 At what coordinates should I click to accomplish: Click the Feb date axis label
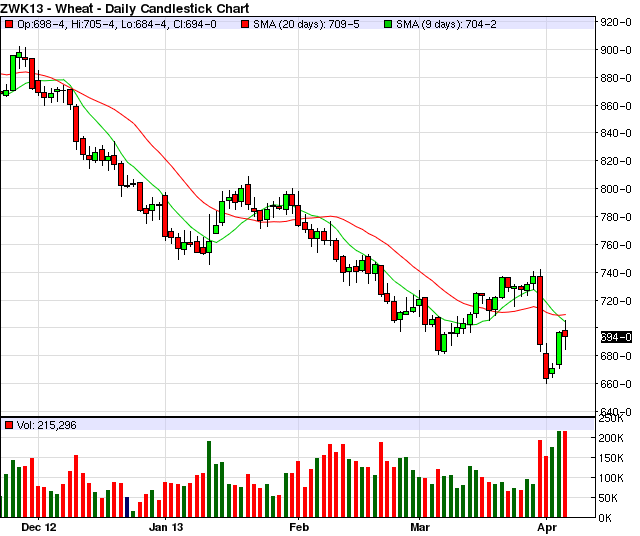tap(299, 527)
